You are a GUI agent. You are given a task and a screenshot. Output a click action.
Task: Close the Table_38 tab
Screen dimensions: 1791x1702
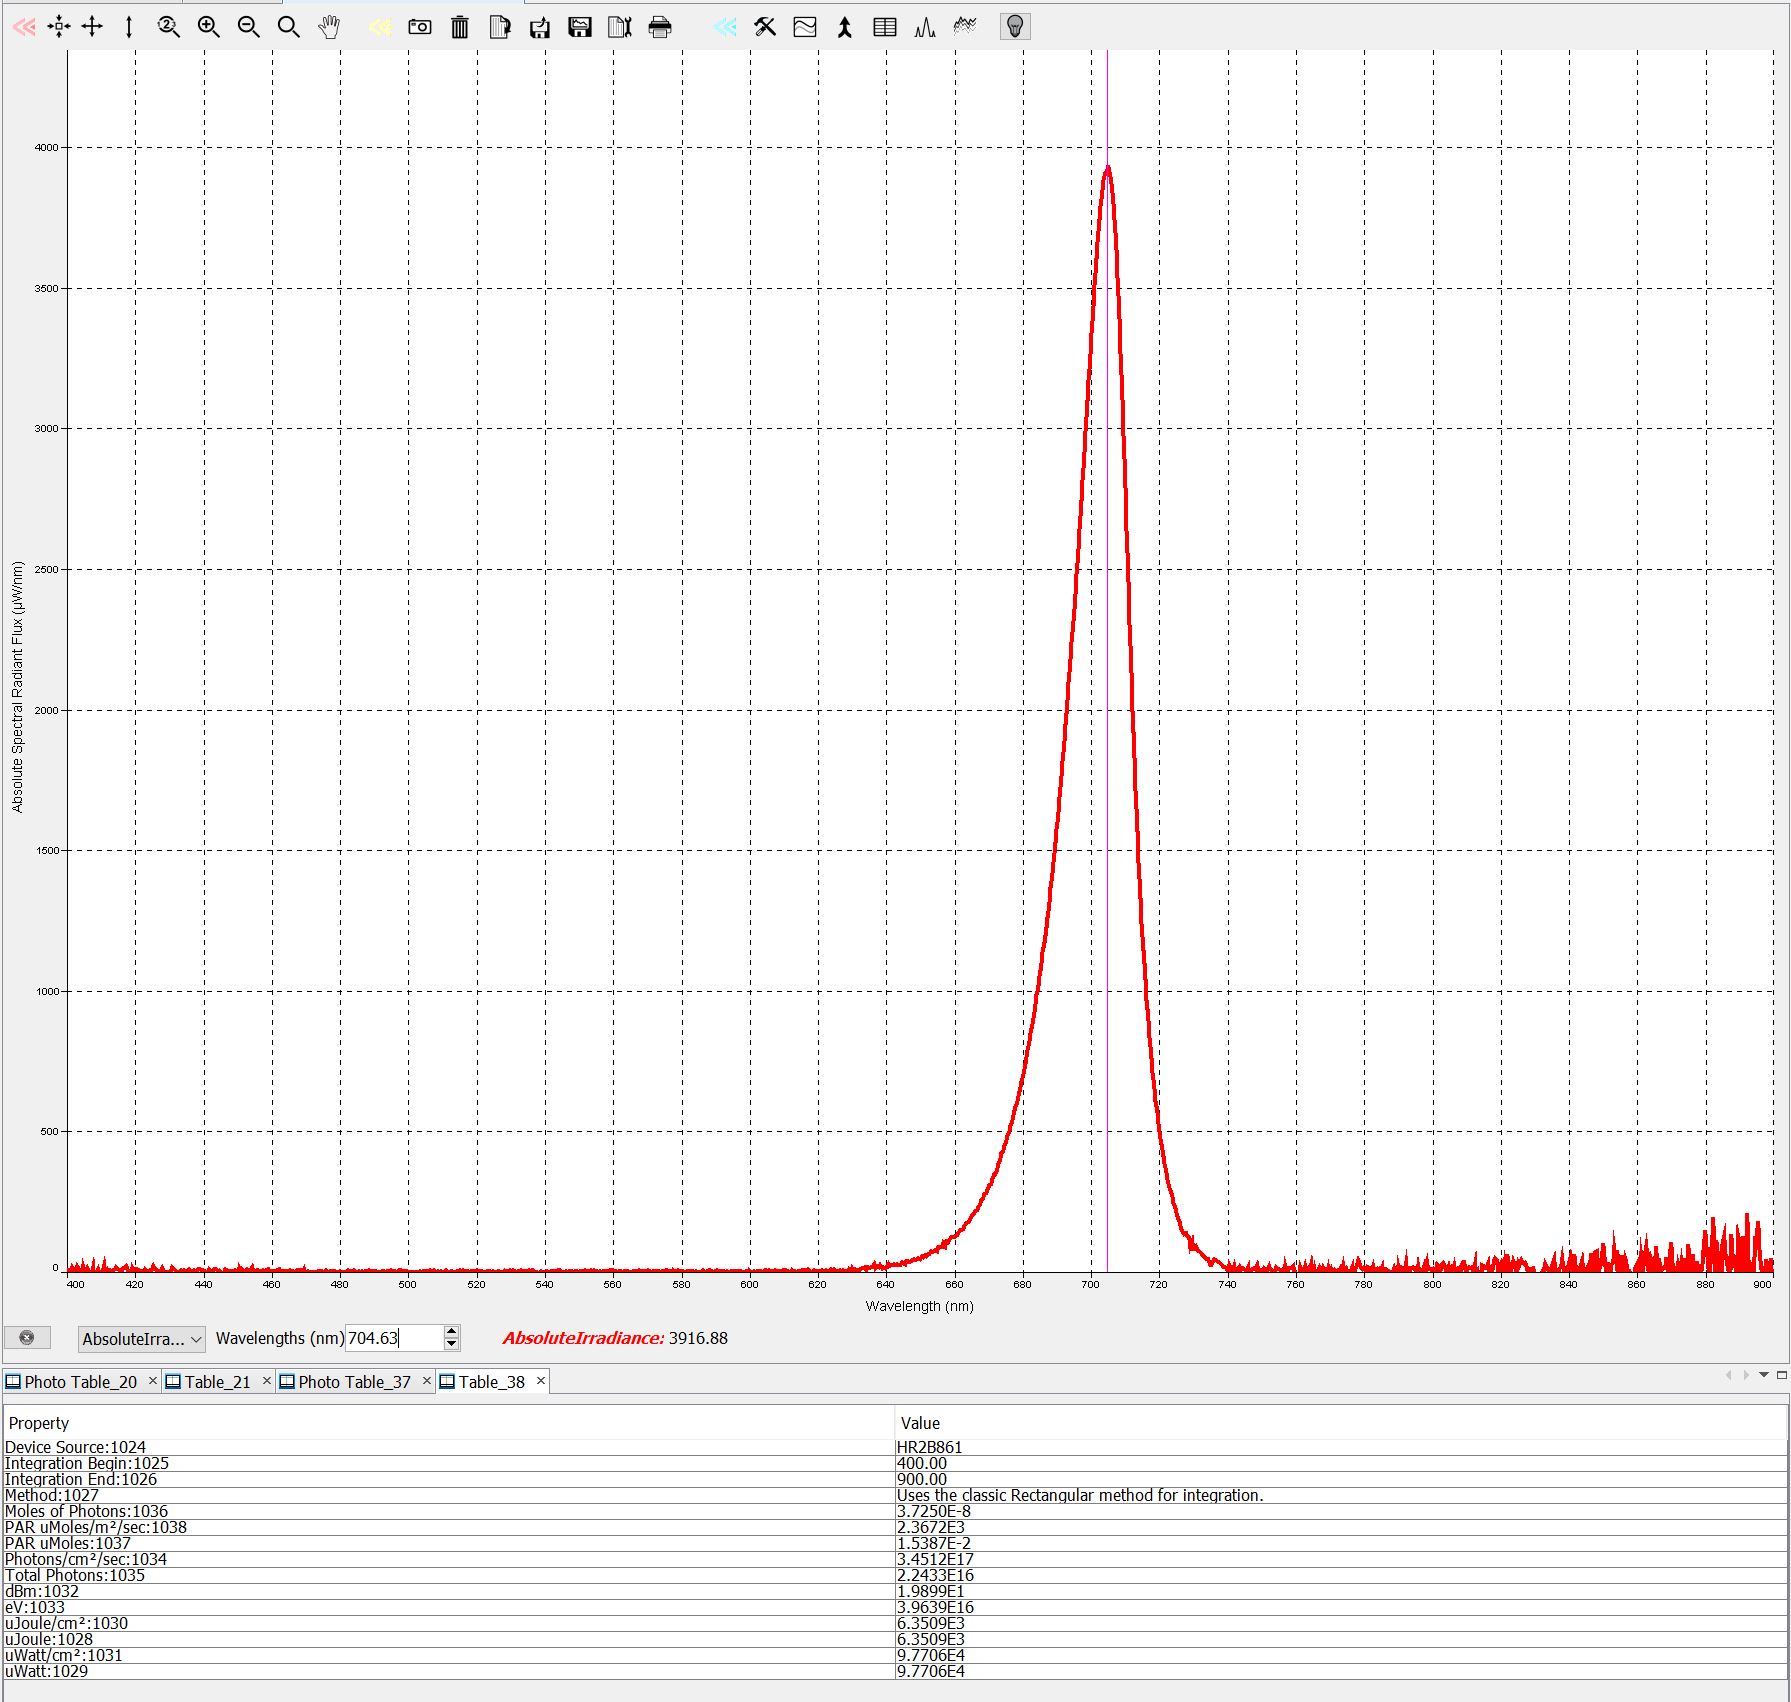point(540,1381)
